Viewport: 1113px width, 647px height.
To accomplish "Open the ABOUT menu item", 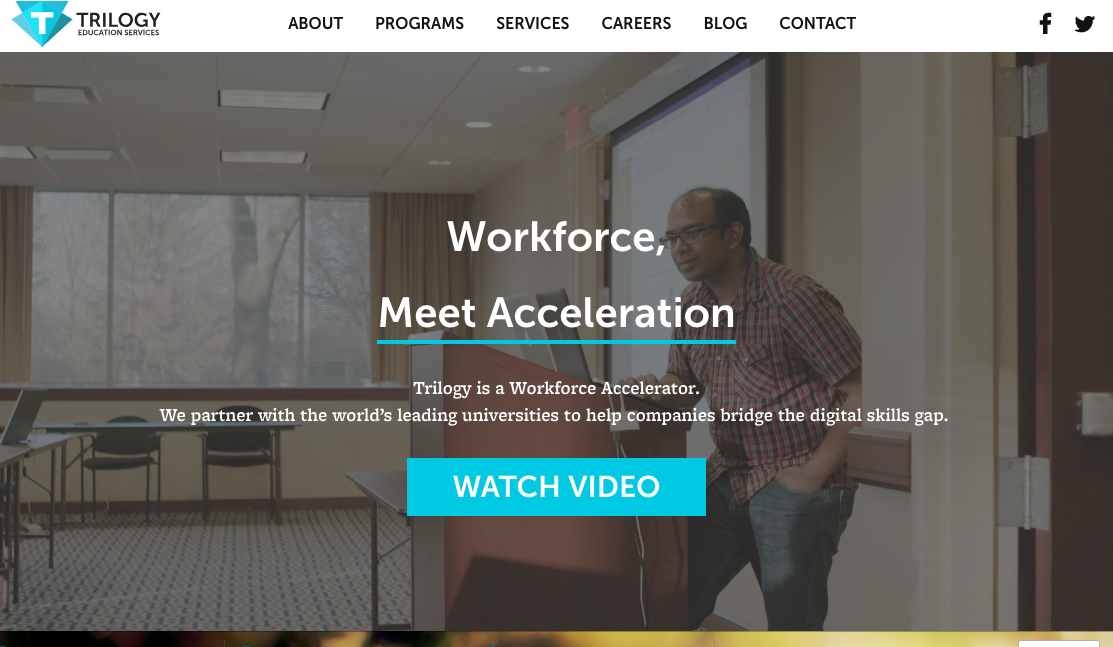I will coord(315,23).
